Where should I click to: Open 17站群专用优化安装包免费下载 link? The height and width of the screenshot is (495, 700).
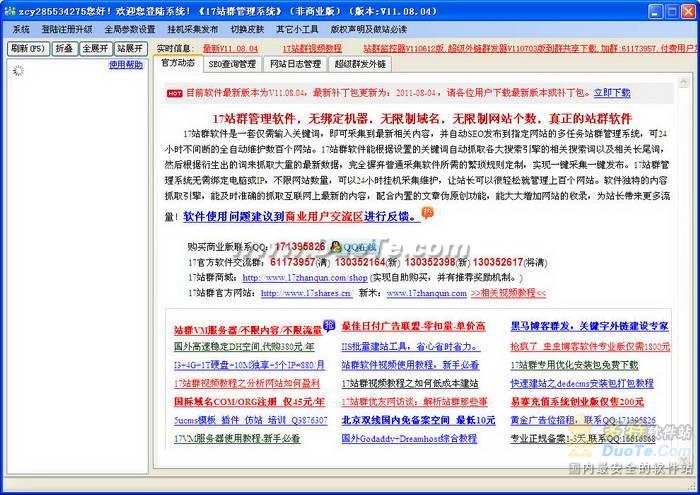575,365
